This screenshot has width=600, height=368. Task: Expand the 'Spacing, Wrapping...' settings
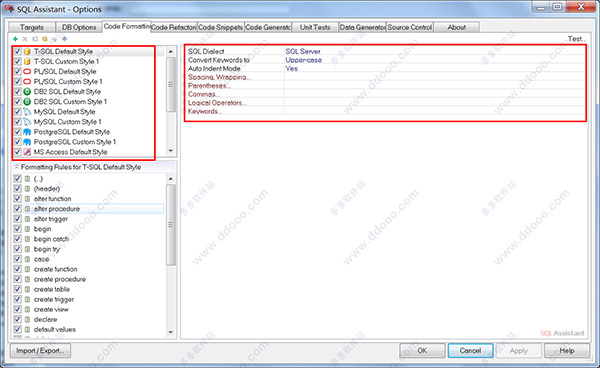tap(219, 77)
